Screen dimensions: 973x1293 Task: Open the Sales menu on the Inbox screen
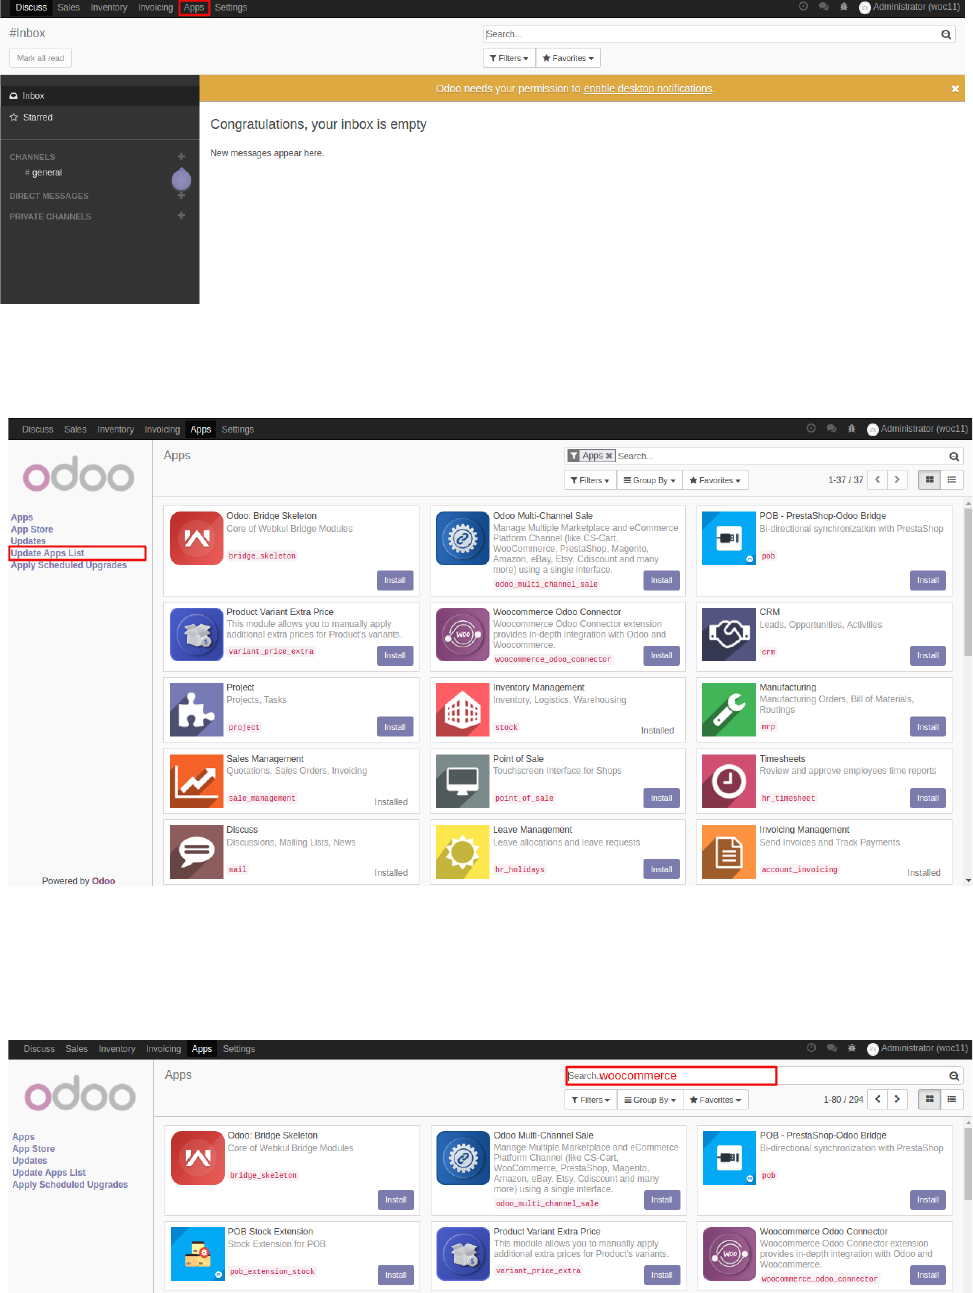pos(68,7)
